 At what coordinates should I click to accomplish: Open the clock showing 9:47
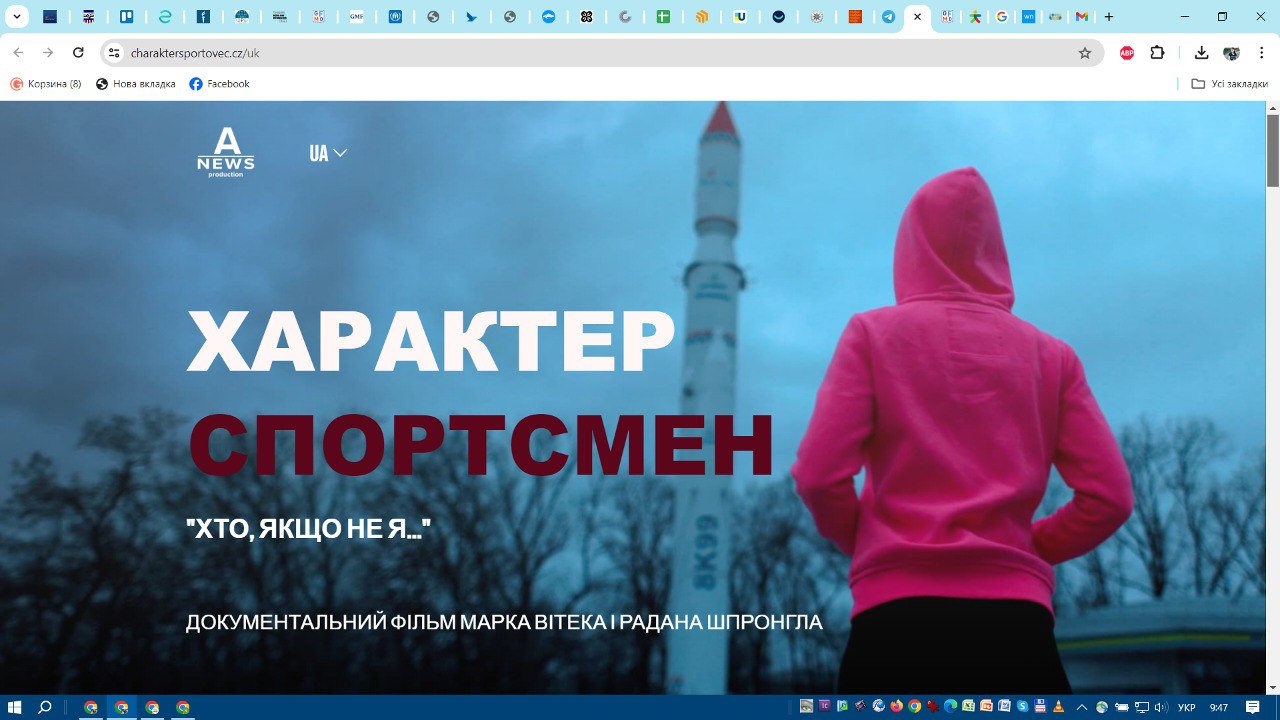(1218, 707)
